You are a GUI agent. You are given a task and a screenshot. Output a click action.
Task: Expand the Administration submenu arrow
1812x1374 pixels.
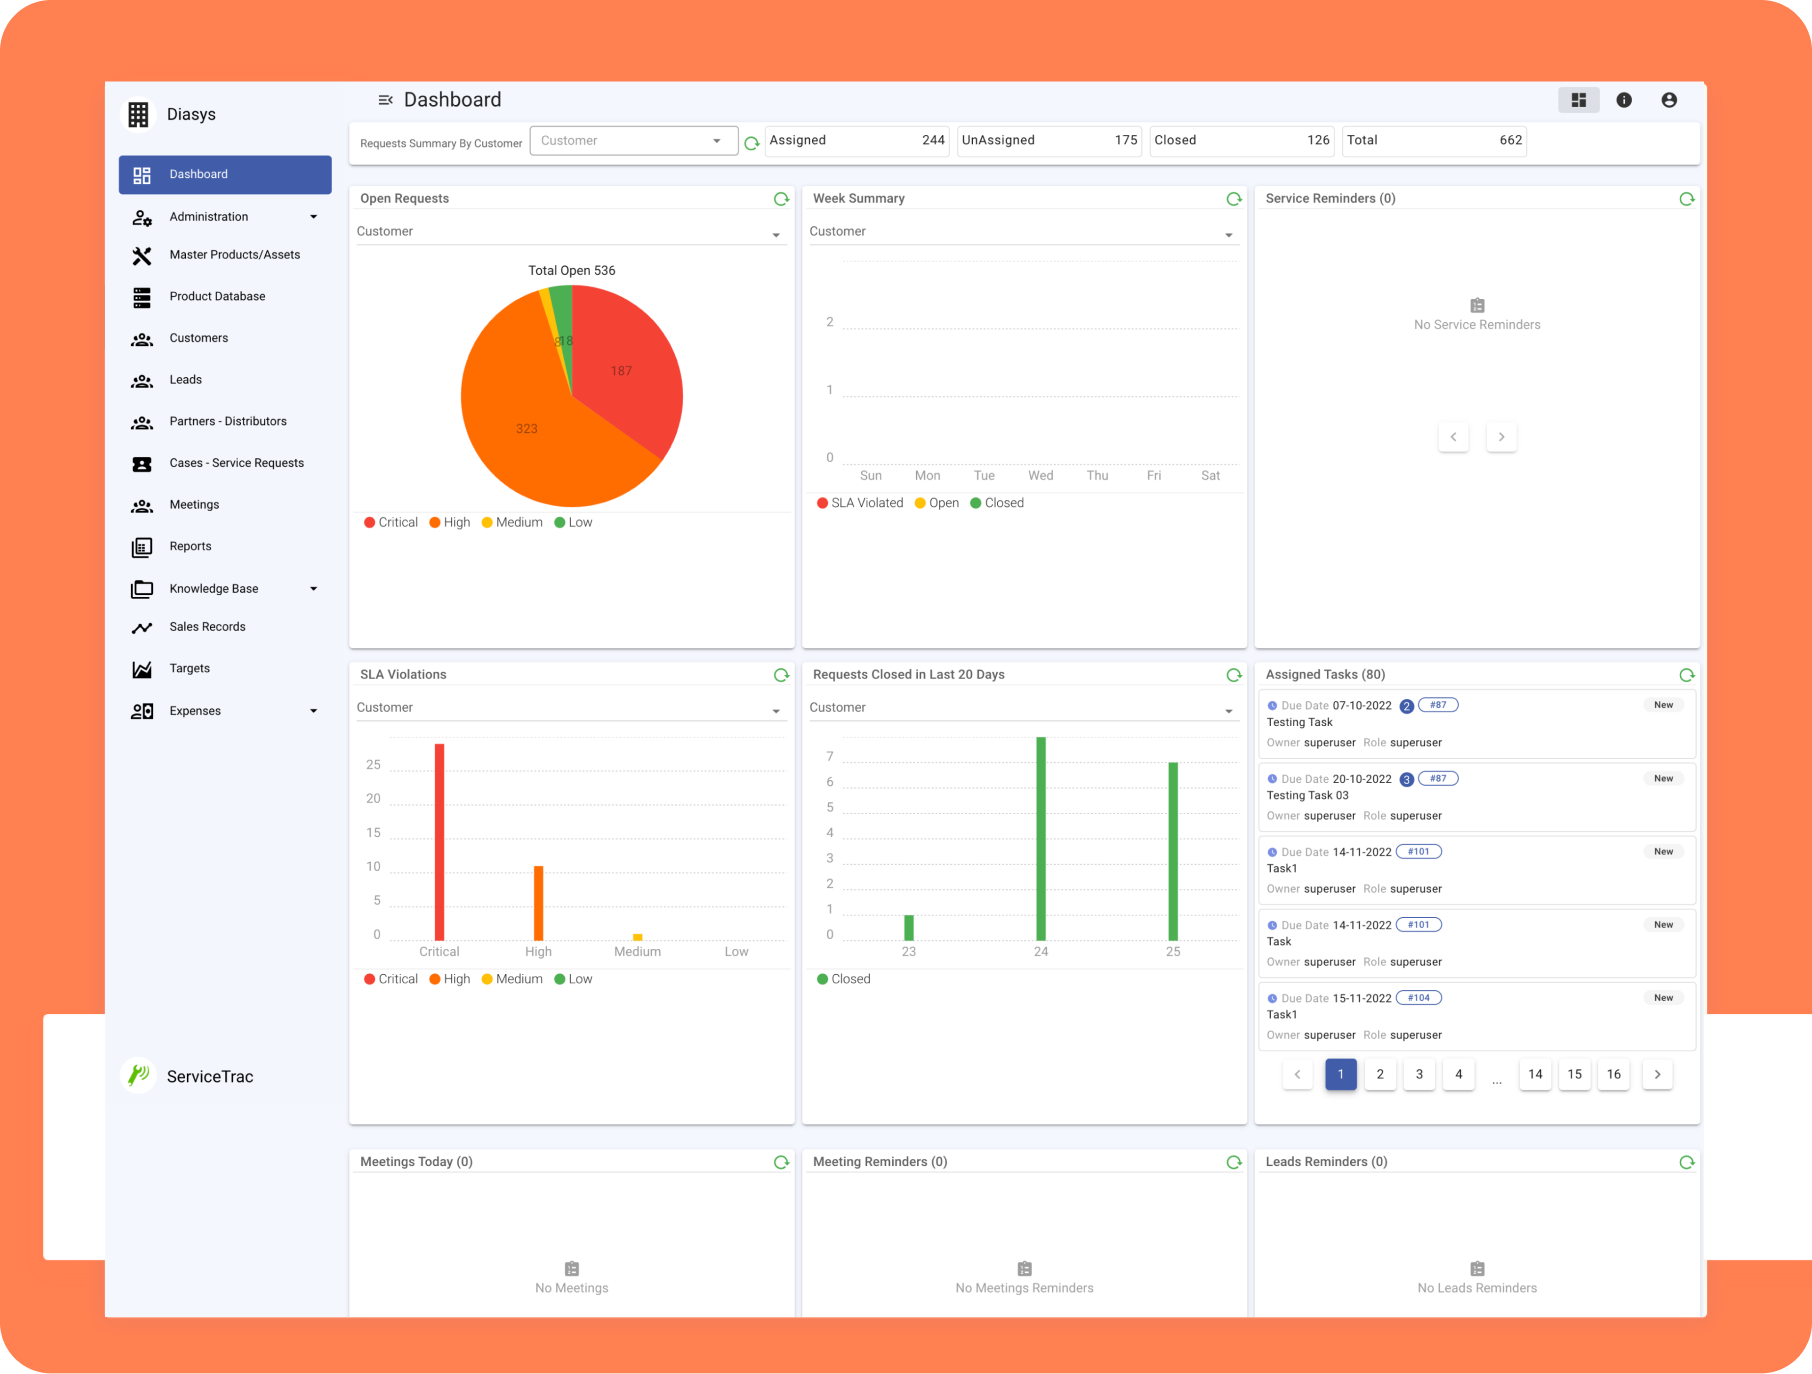click(x=313, y=217)
